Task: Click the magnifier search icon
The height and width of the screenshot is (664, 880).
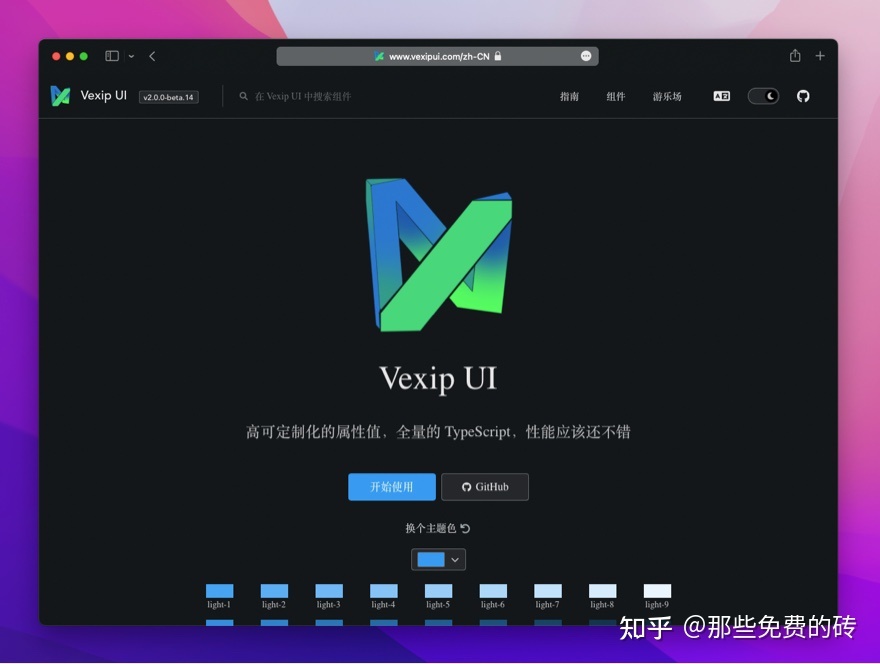Action: click(x=244, y=97)
